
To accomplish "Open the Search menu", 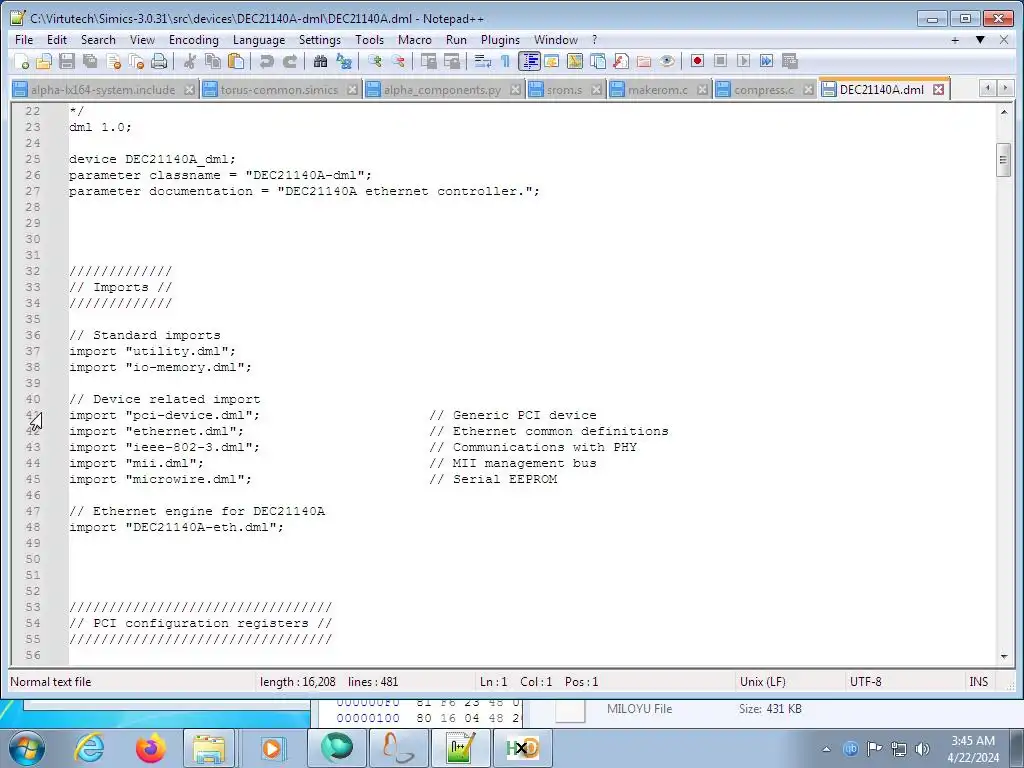I will (x=98, y=40).
